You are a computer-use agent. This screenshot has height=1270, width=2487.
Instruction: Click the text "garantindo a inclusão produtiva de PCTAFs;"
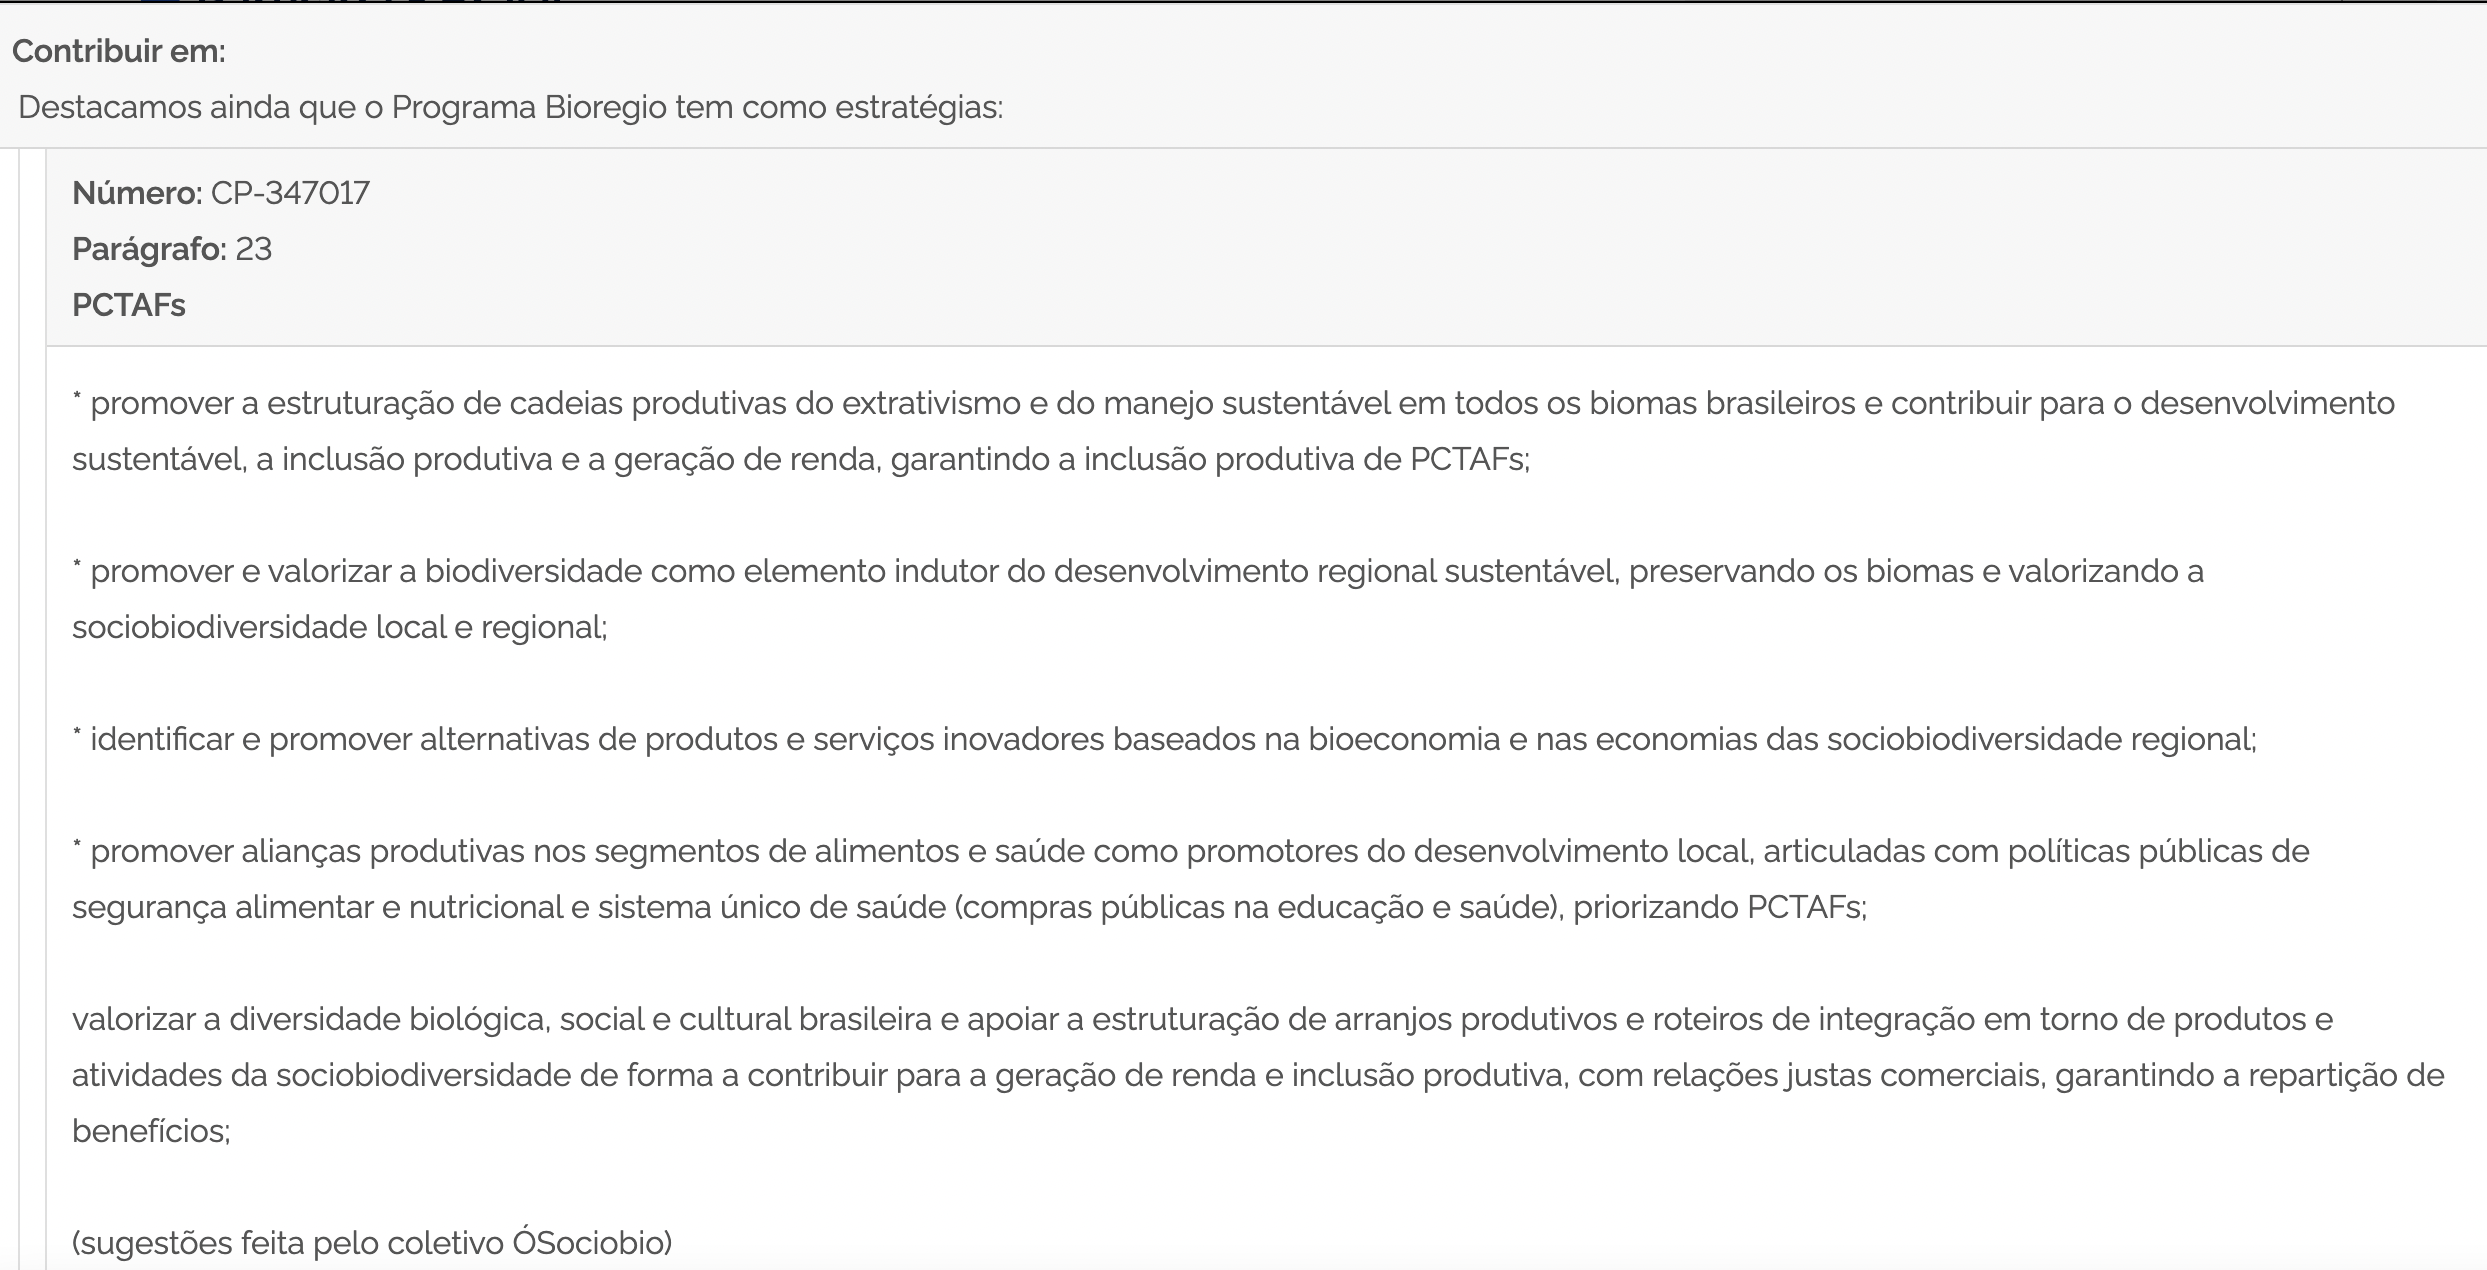click(1210, 460)
